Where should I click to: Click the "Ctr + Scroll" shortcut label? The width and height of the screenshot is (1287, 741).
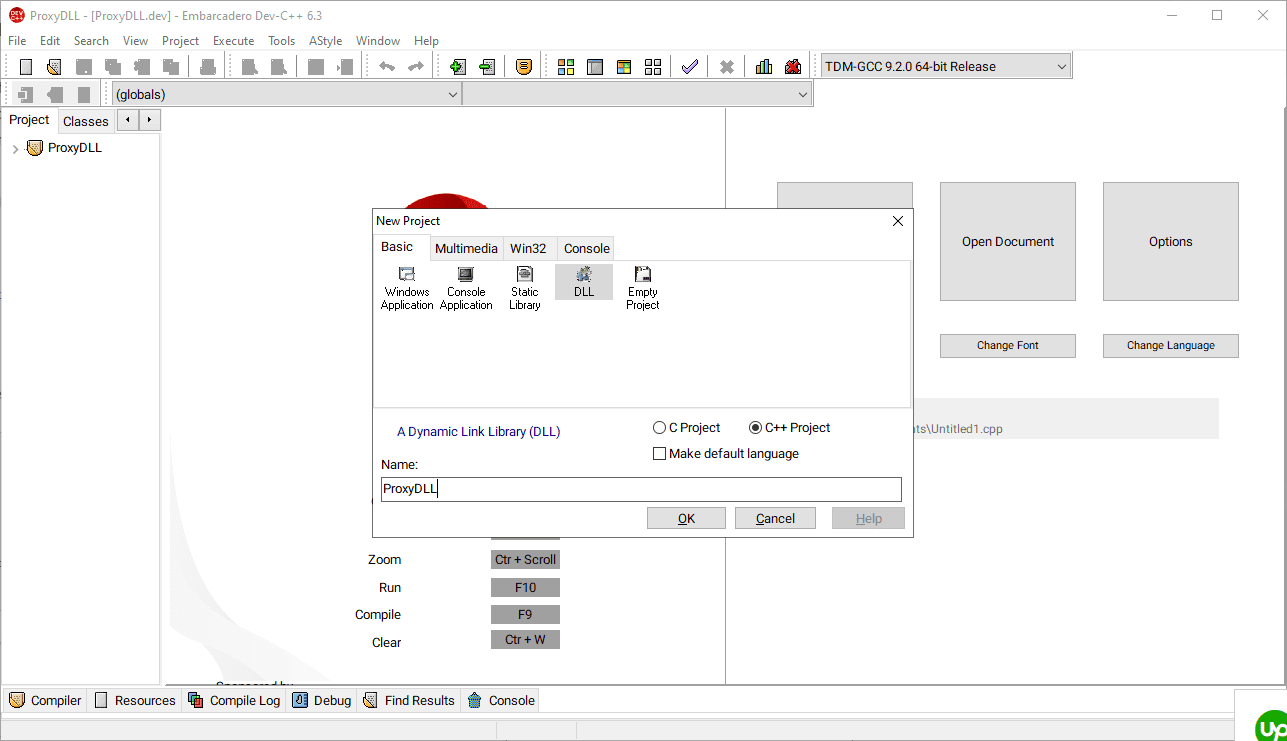[x=525, y=560]
